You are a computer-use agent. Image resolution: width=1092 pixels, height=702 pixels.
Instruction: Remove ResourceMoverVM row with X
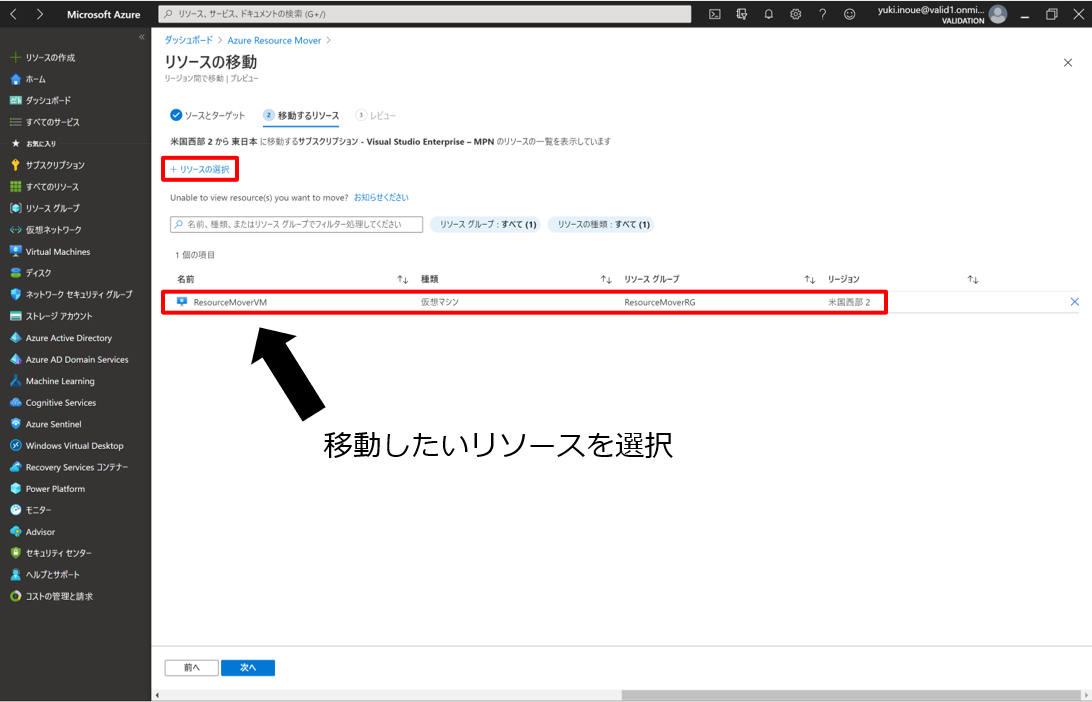pyautogui.click(x=1075, y=302)
